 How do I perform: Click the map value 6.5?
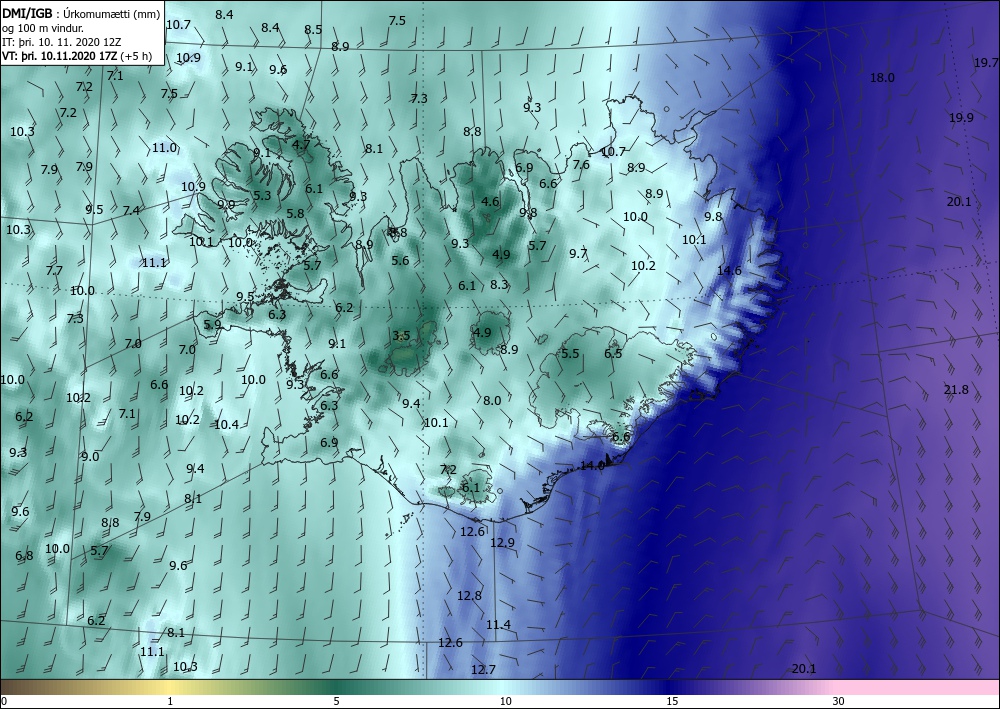pos(613,354)
